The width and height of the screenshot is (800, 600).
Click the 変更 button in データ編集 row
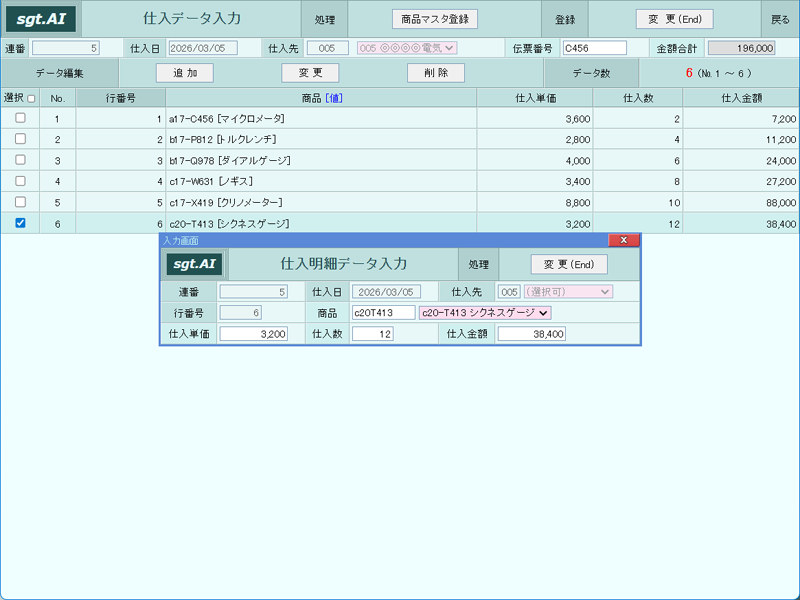pyautogui.click(x=310, y=73)
